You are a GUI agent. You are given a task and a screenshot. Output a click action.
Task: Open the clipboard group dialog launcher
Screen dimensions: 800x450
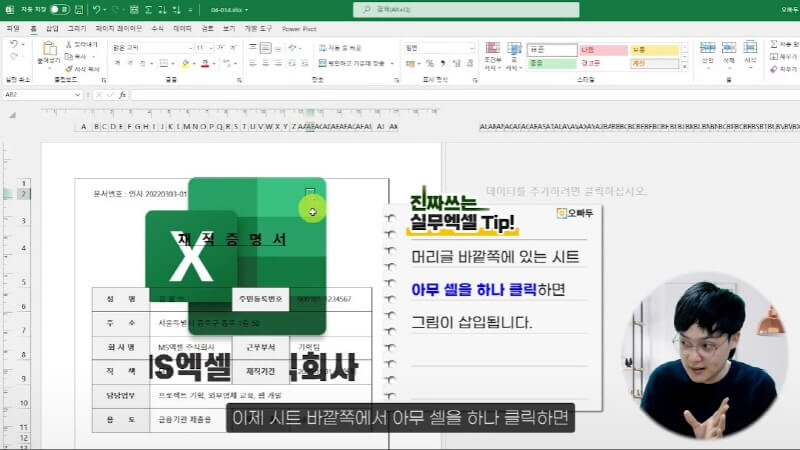click(x=104, y=80)
